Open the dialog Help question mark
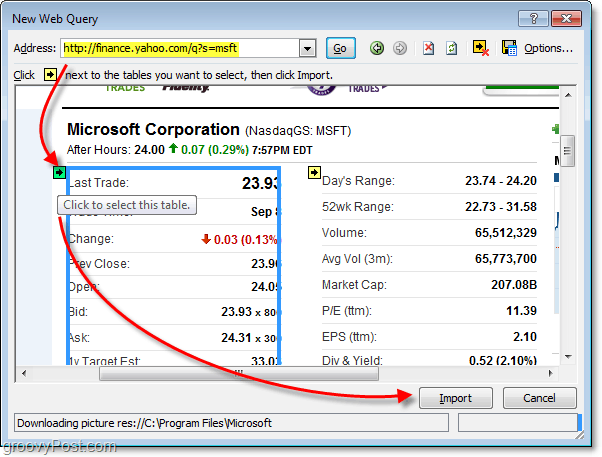602x457 pixels. click(x=533, y=18)
